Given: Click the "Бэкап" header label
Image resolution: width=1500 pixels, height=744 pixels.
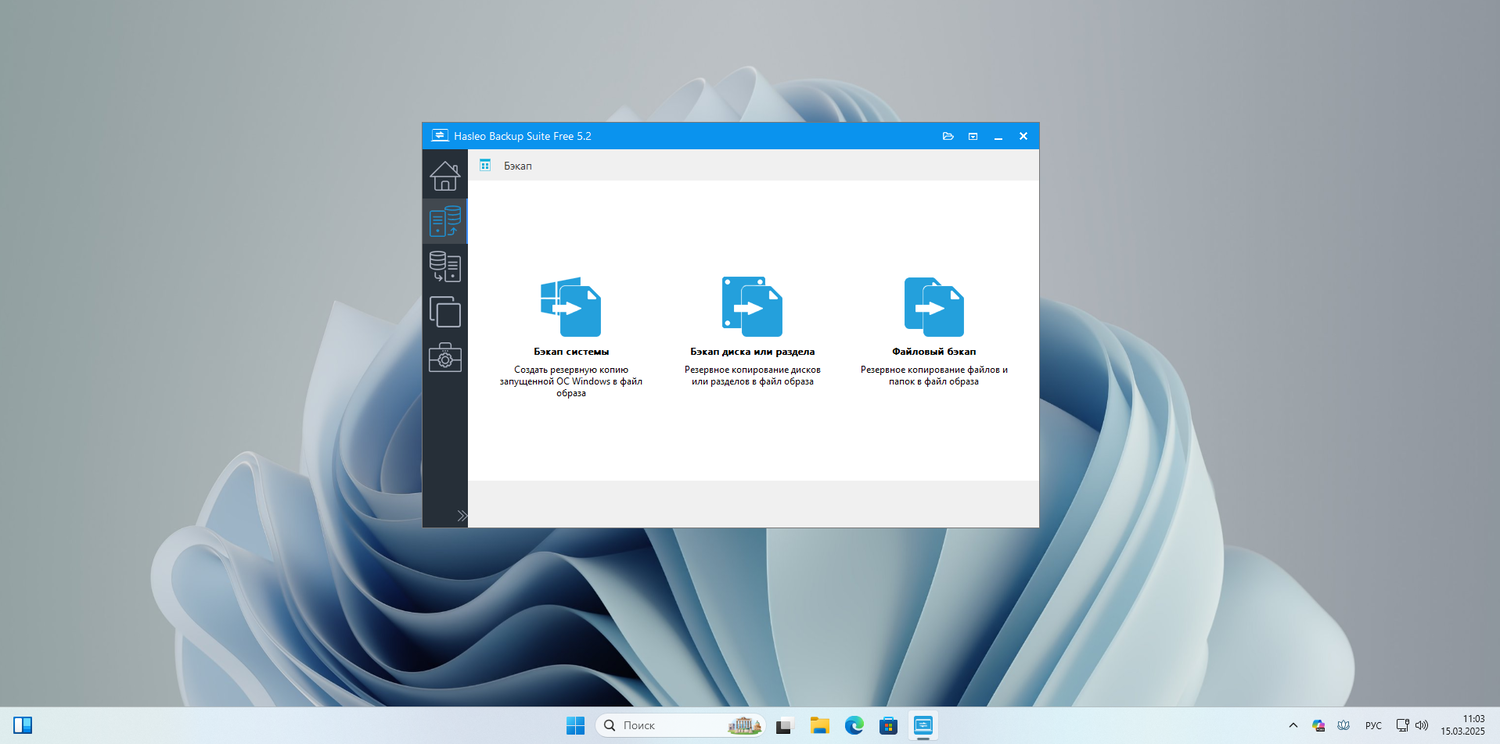Looking at the screenshot, I should coord(518,166).
